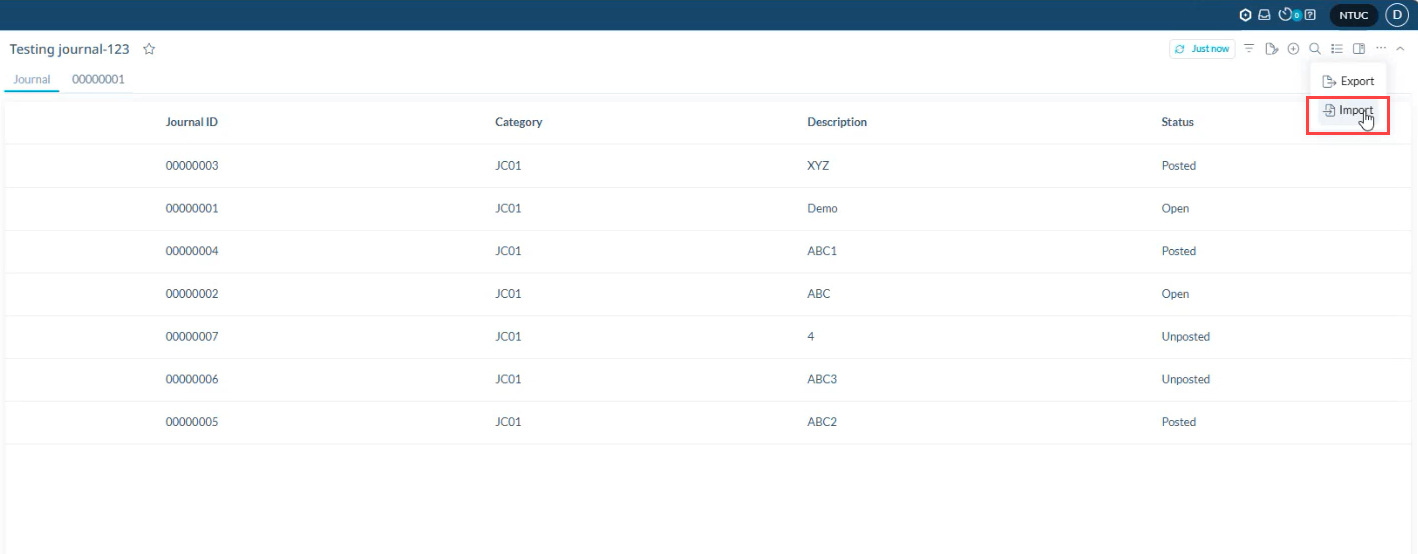Open search with the magnifier icon
Screen dimensions: 1418x554
(x=1315, y=49)
